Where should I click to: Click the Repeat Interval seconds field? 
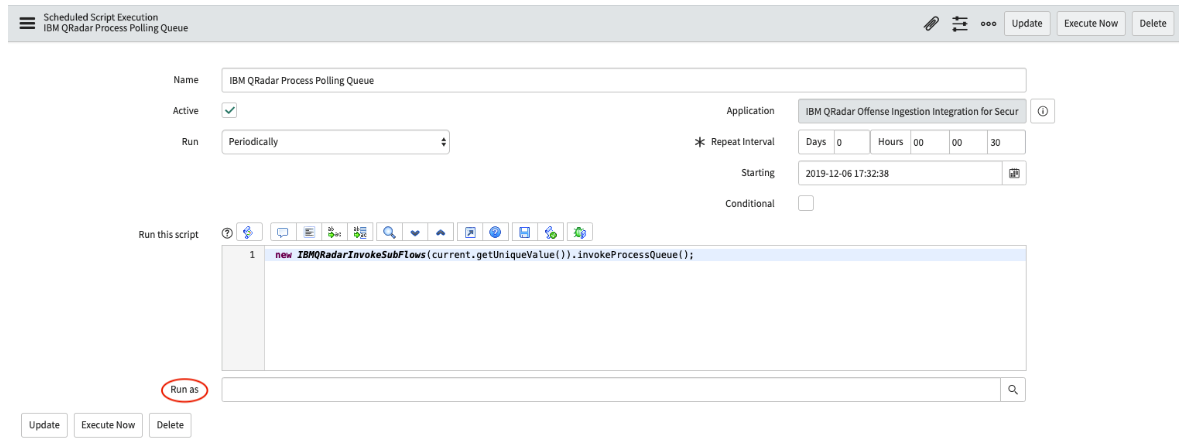point(1006,142)
